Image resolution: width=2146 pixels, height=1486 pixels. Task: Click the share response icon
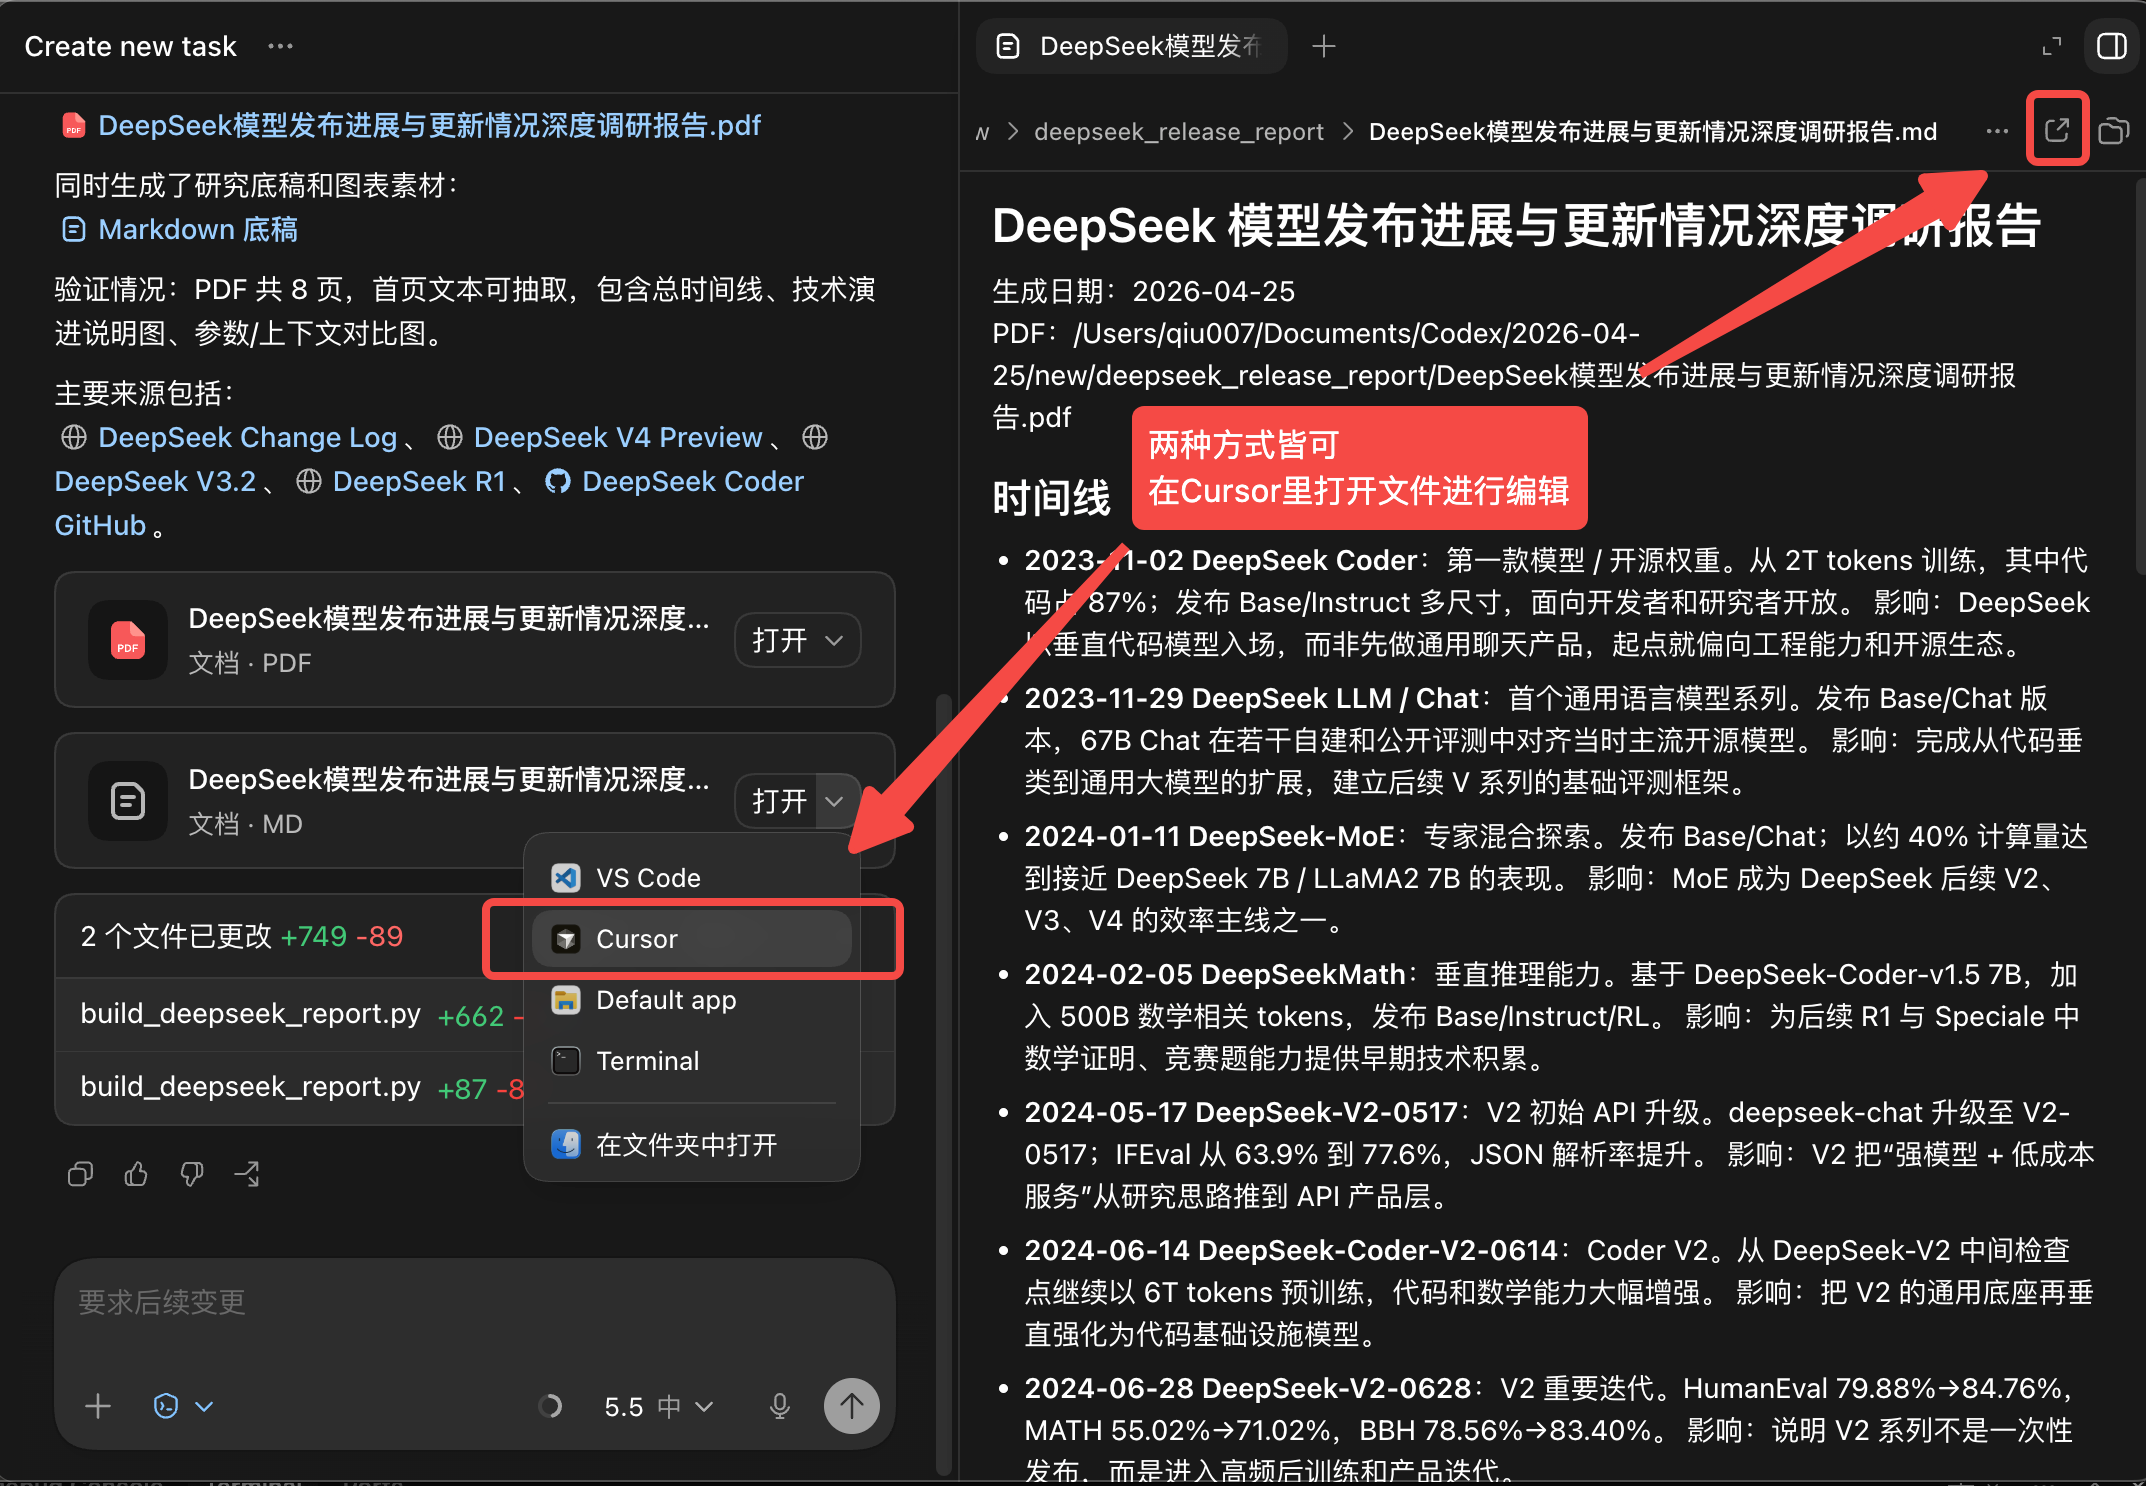(x=248, y=1174)
